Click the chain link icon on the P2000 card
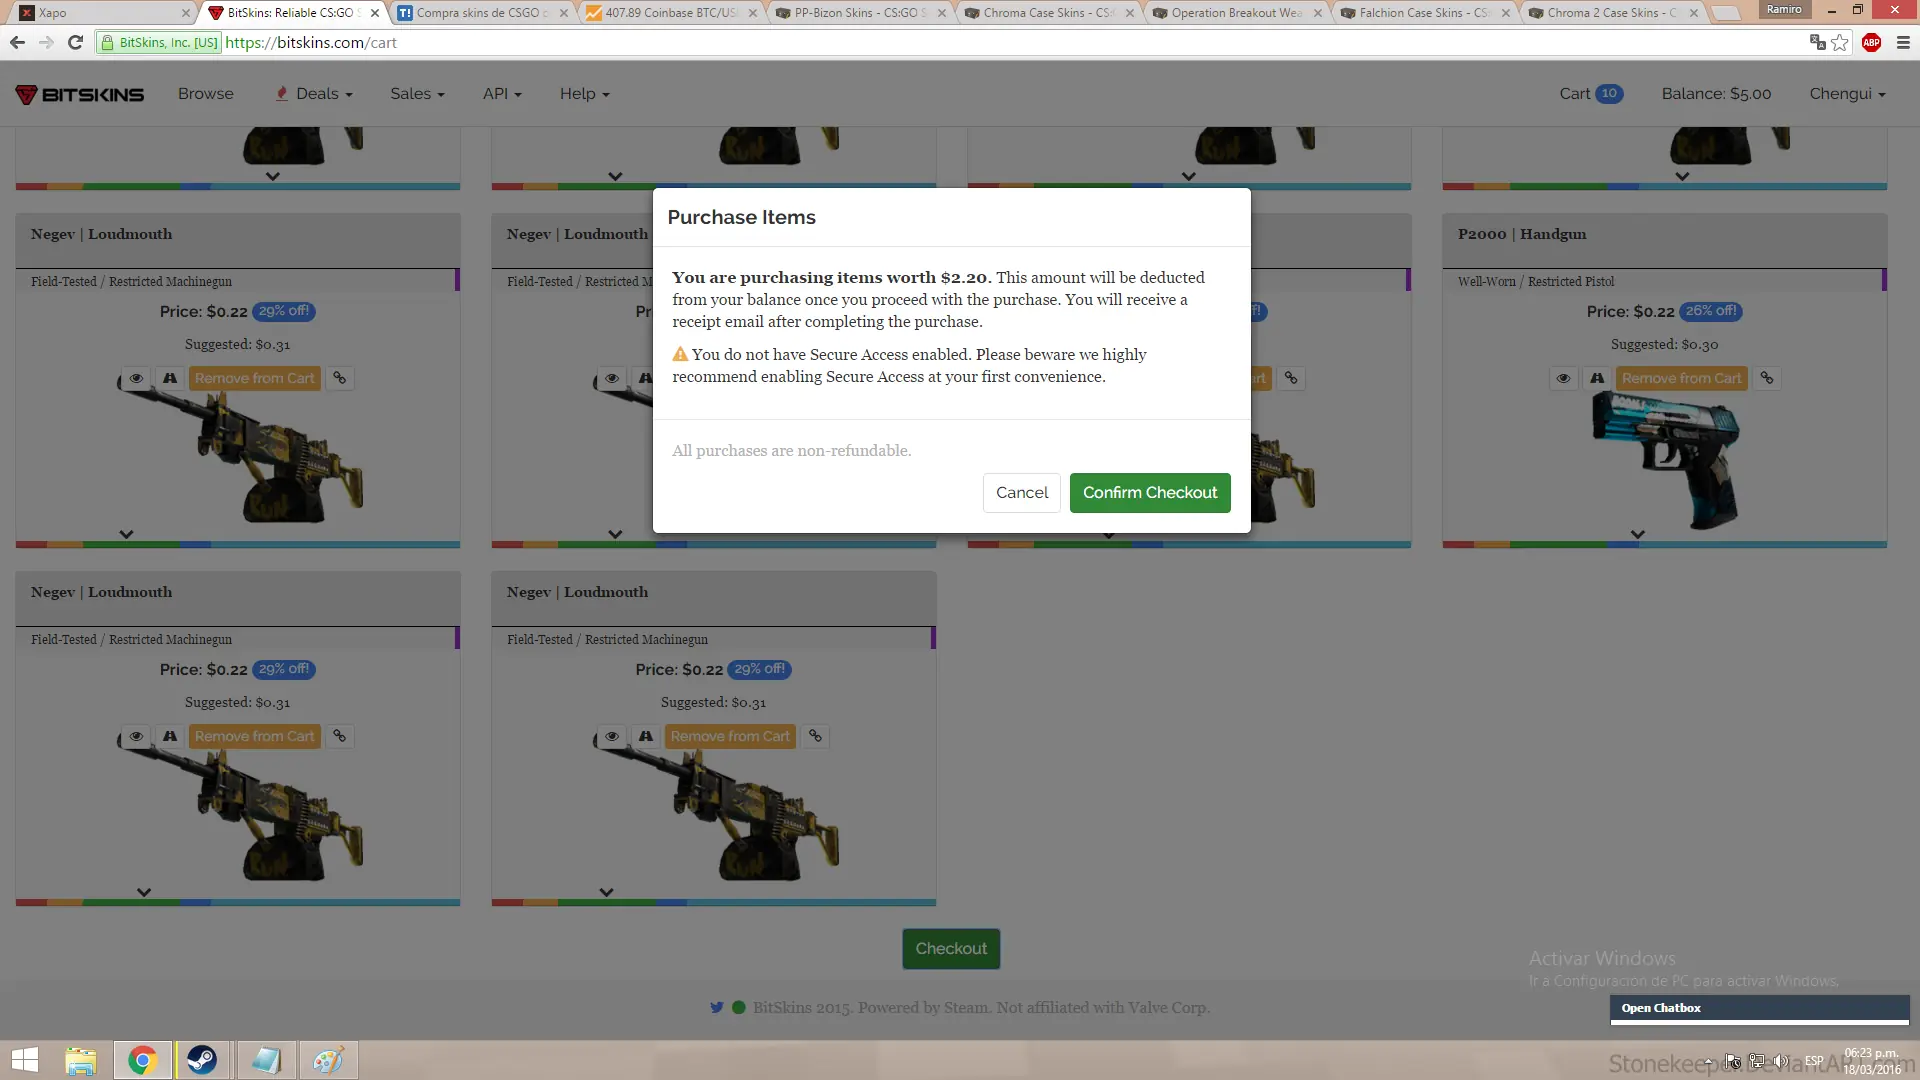The width and height of the screenshot is (1920, 1080). pos(1767,378)
